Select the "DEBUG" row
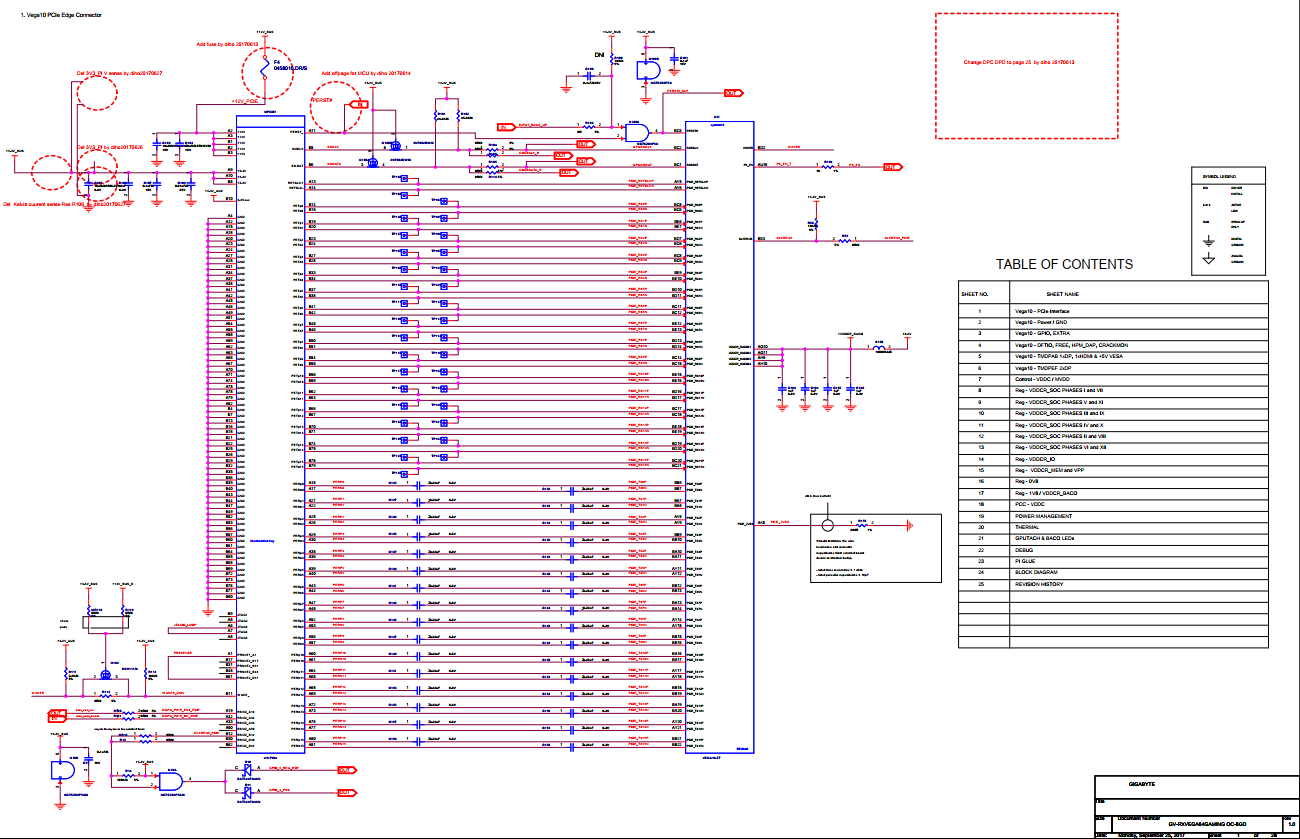This screenshot has width=1300, height=839. [x=1113, y=551]
